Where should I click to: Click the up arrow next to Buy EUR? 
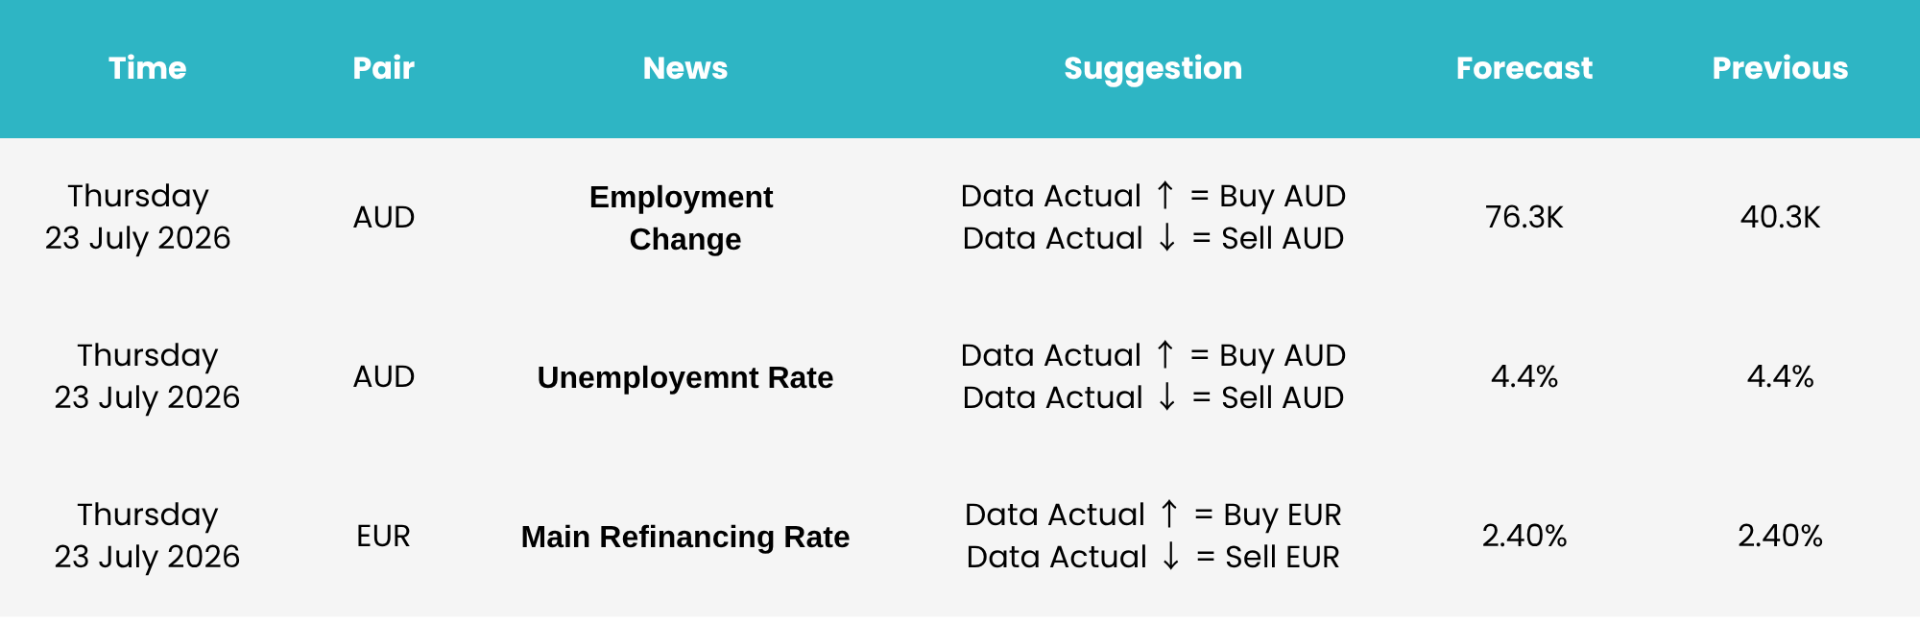pos(1169,513)
